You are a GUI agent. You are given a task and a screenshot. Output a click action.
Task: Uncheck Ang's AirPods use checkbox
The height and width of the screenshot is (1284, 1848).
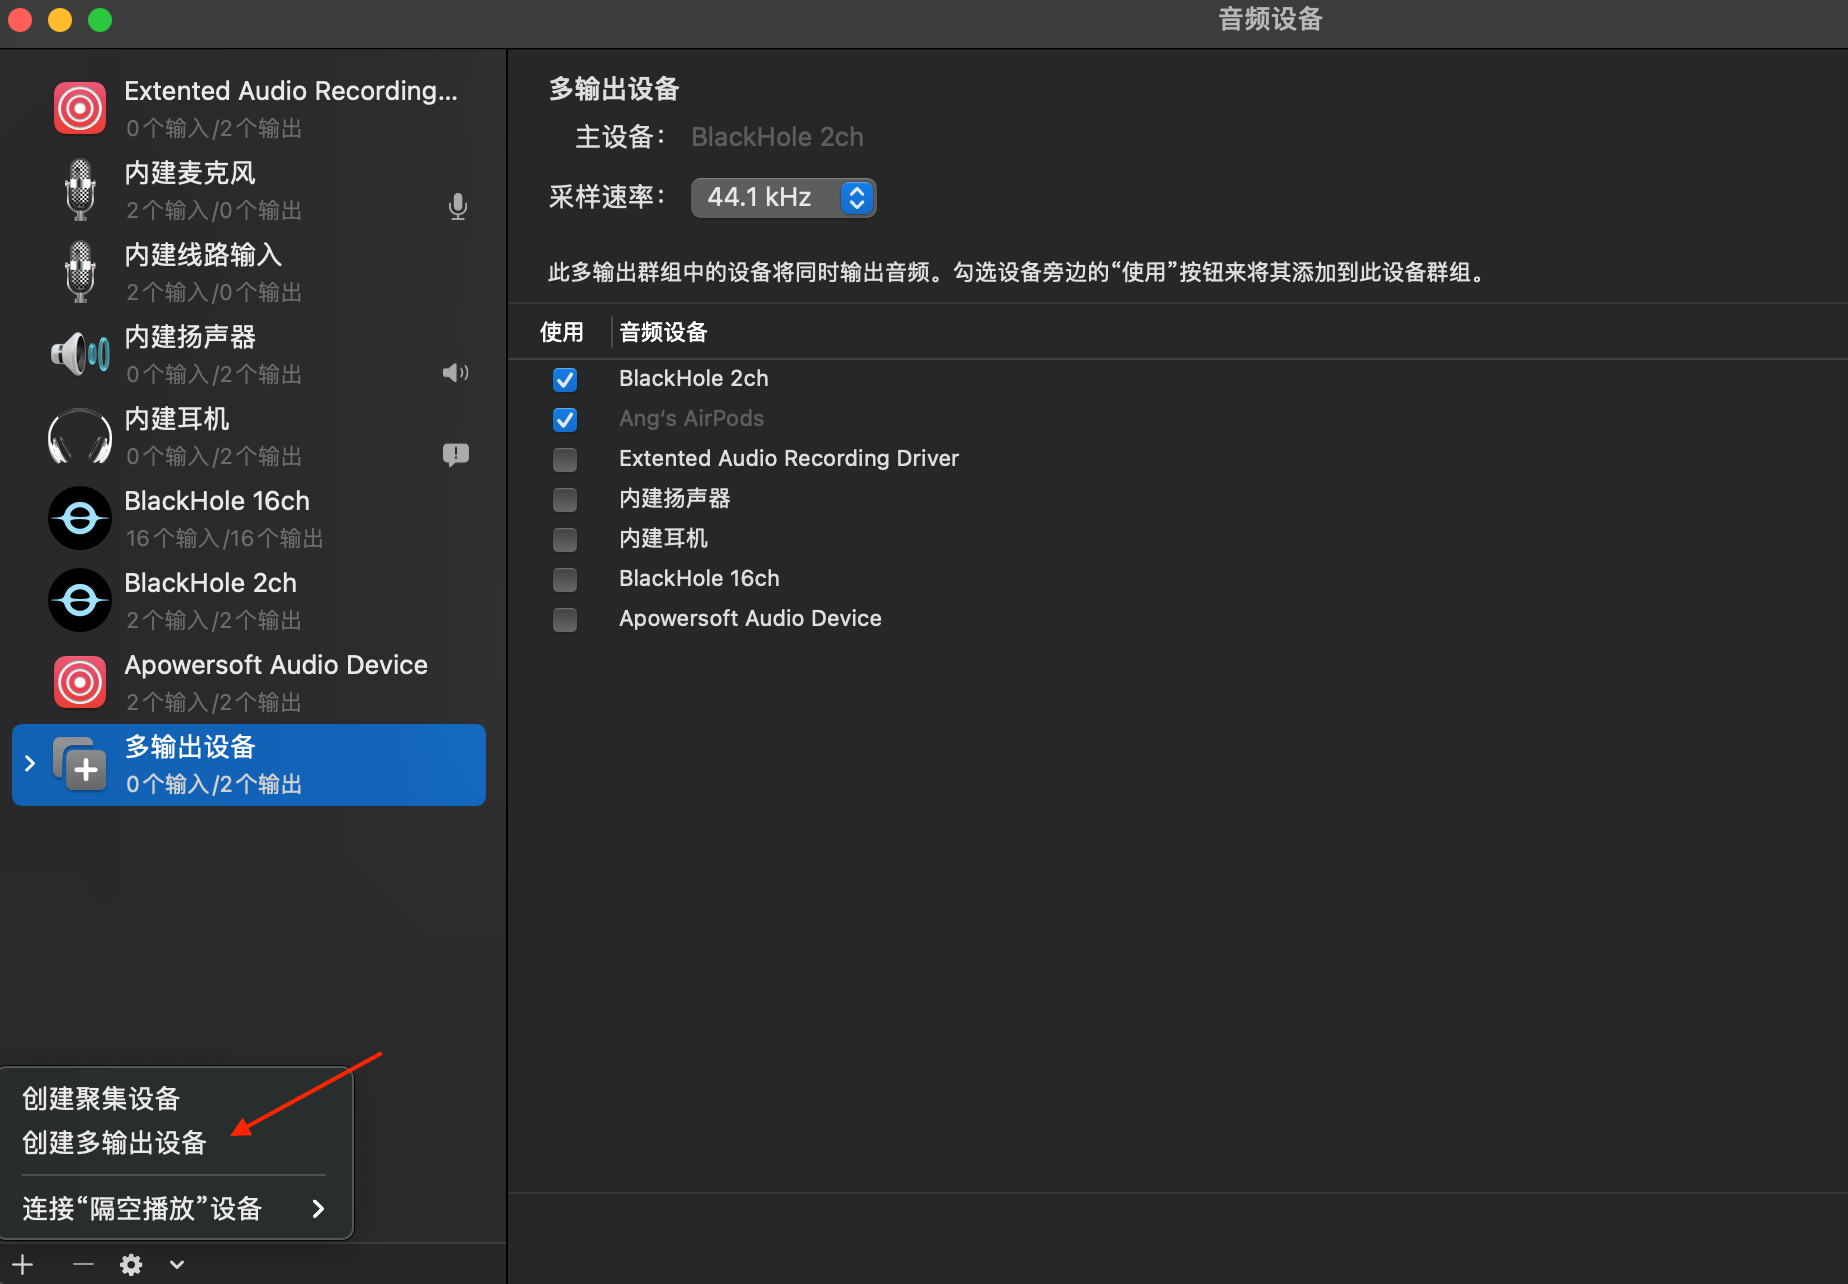click(565, 419)
